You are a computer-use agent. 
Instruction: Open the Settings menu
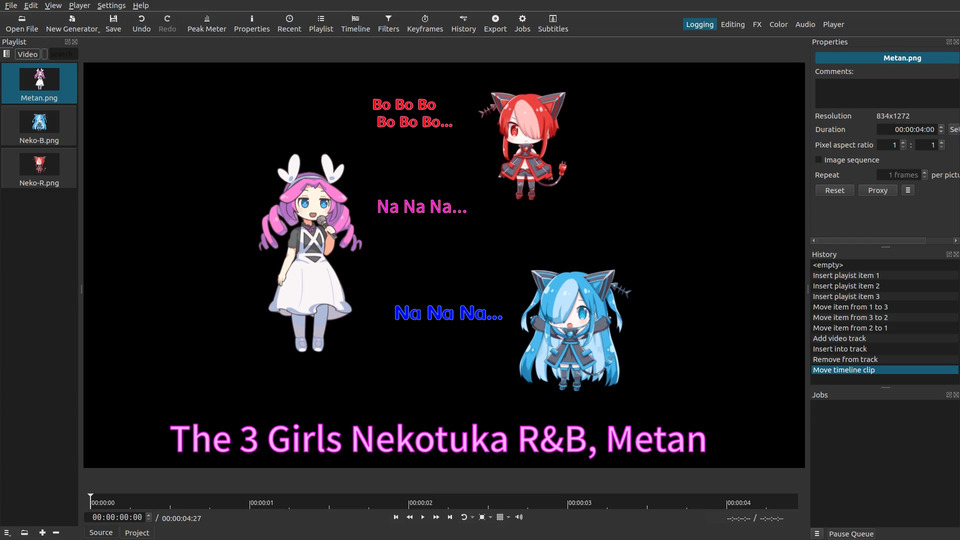[111, 6]
